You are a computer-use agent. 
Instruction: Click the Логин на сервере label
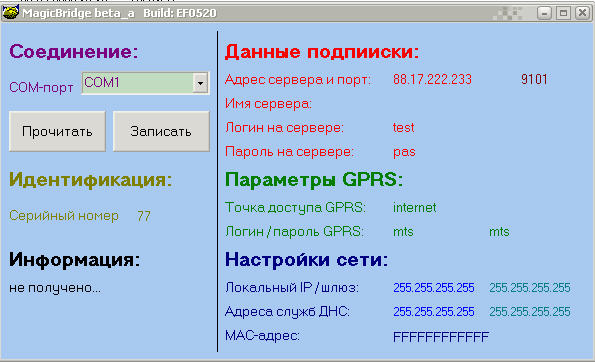(x=284, y=127)
